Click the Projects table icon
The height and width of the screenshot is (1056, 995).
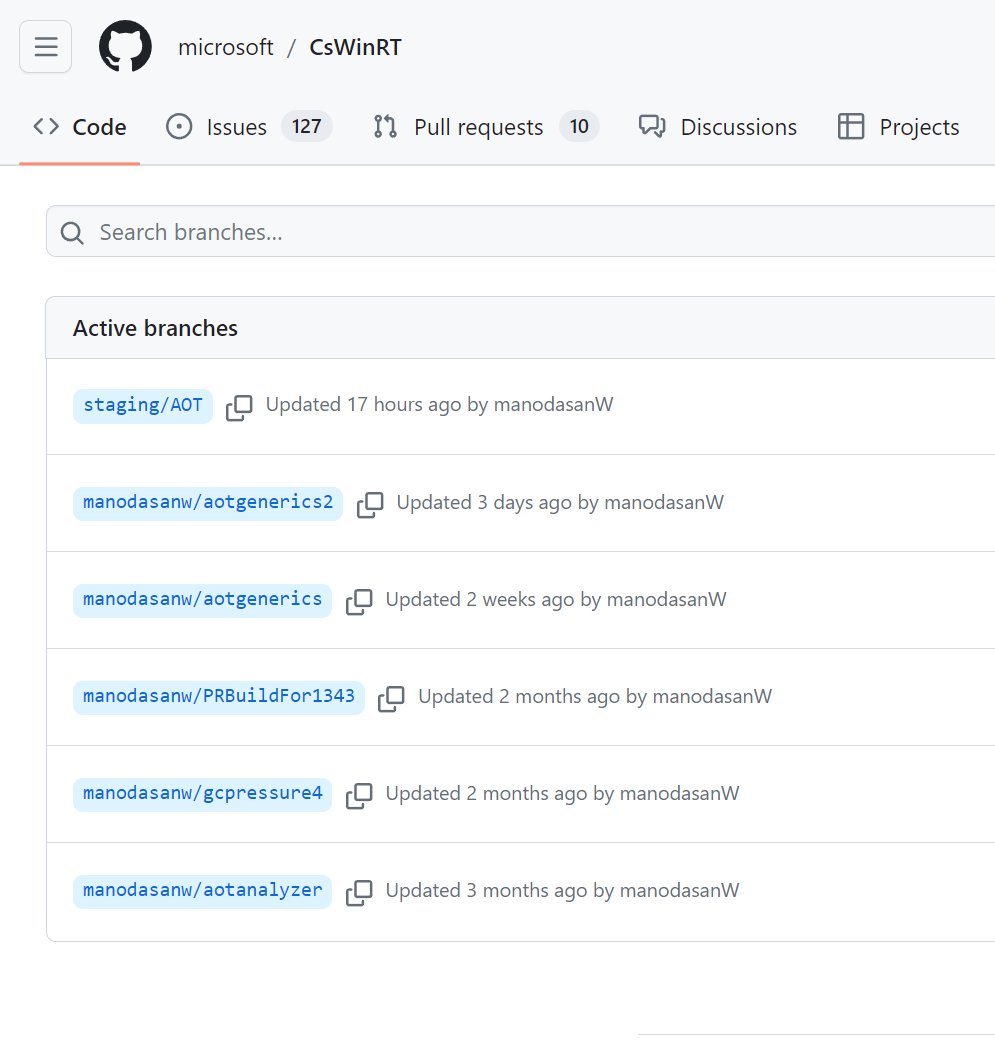pyautogui.click(x=851, y=127)
